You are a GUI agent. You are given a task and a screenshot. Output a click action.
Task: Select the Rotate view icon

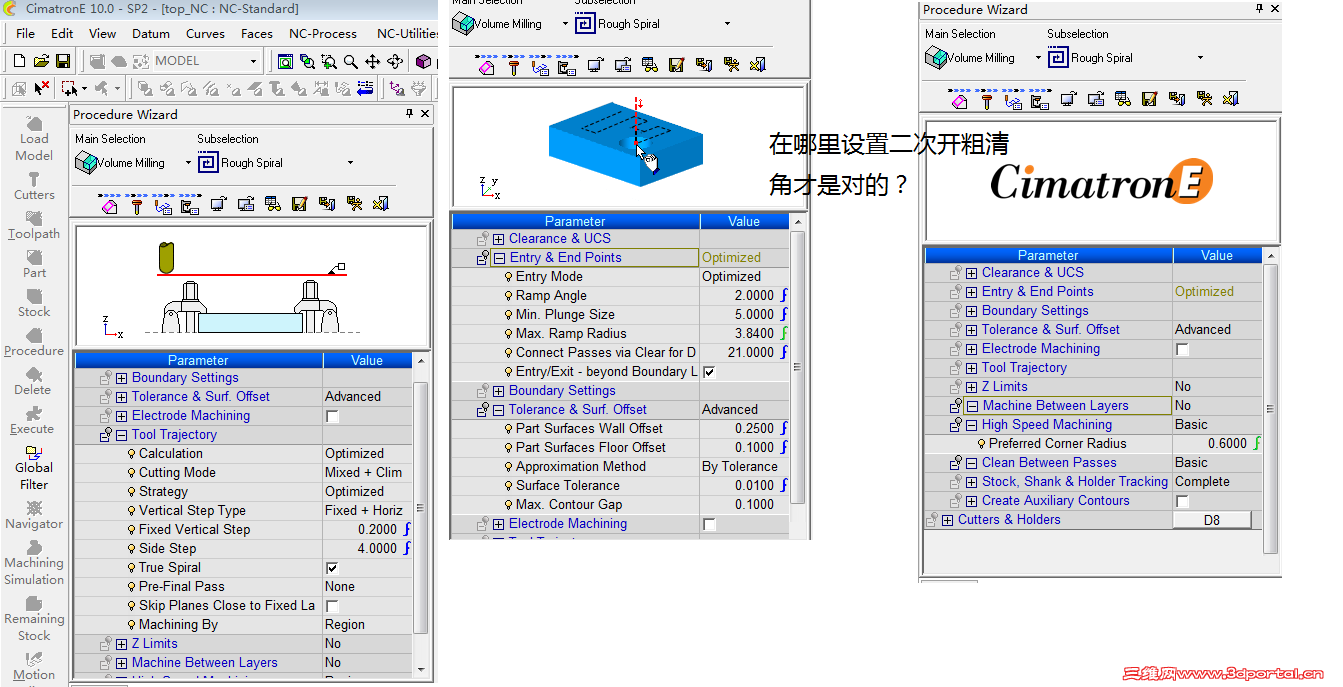tap(394, 61)
